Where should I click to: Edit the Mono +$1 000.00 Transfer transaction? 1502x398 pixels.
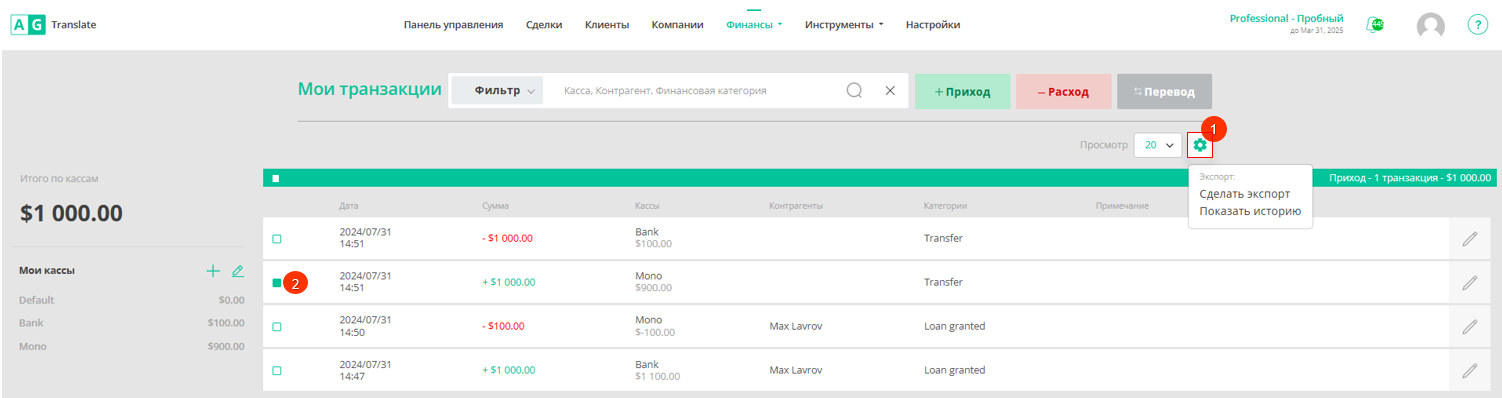click(x=1469, y=283)
